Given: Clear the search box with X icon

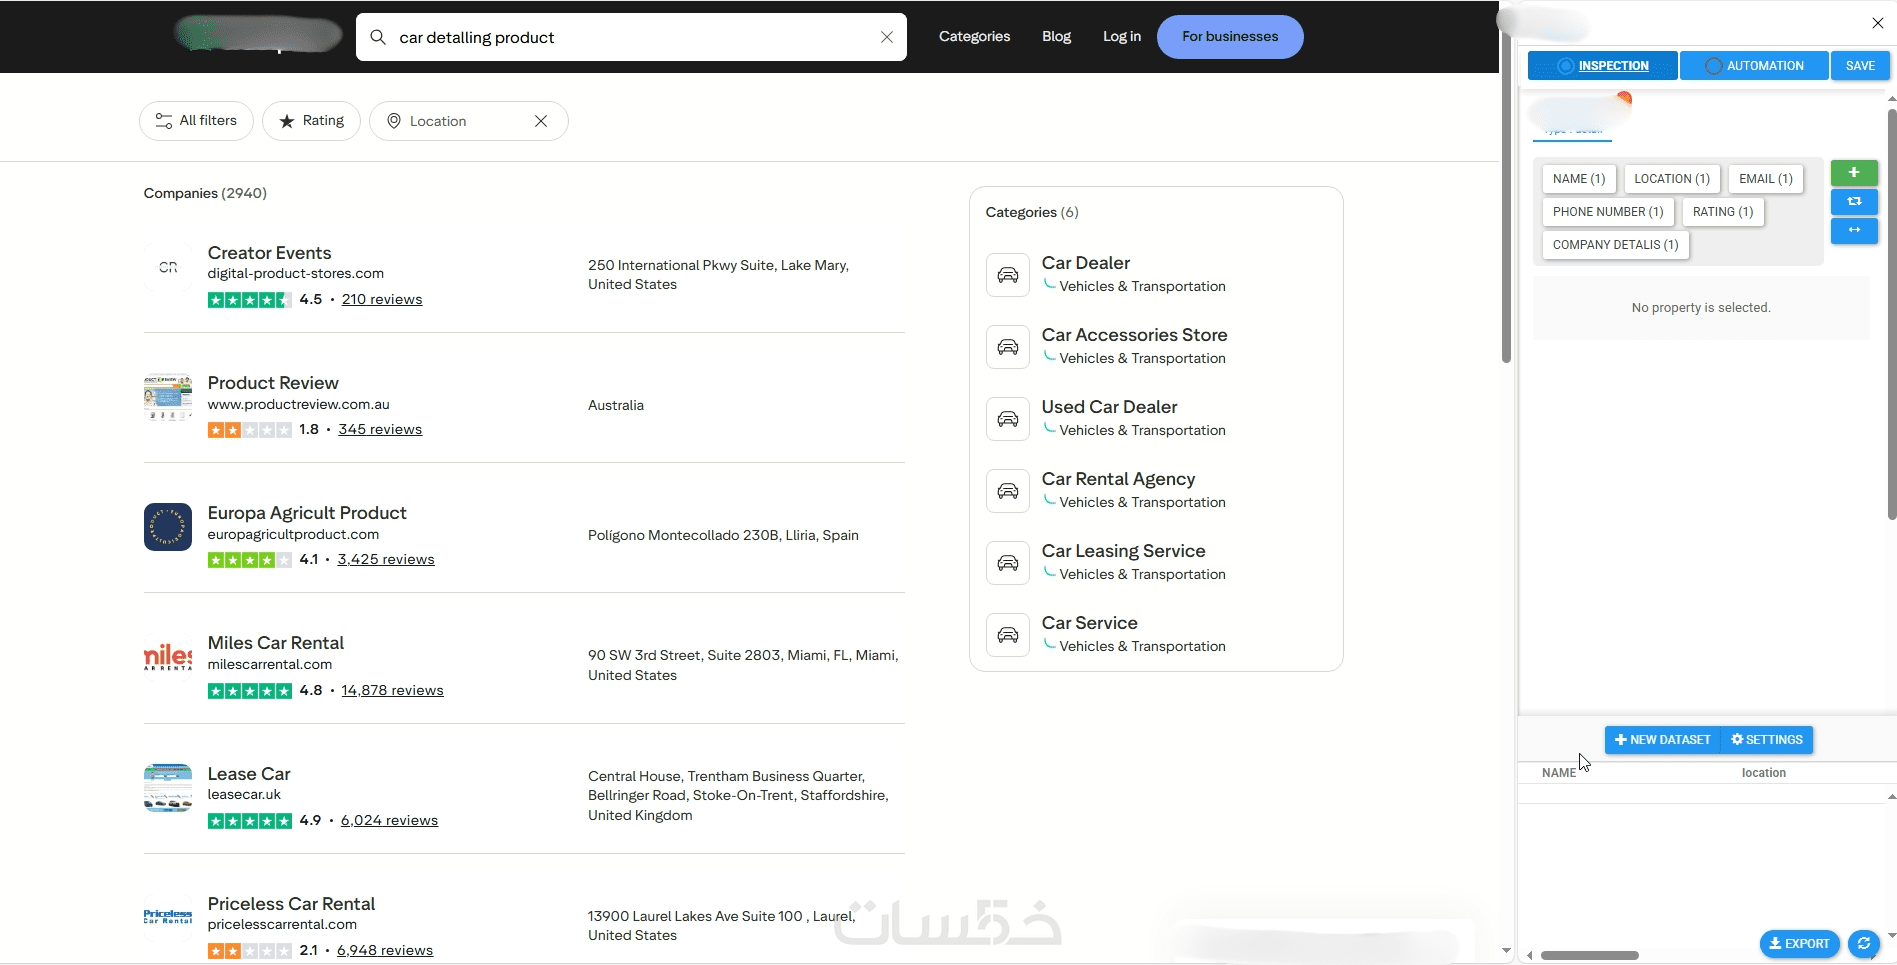Looking at the screenshot, I should point(886,37).
